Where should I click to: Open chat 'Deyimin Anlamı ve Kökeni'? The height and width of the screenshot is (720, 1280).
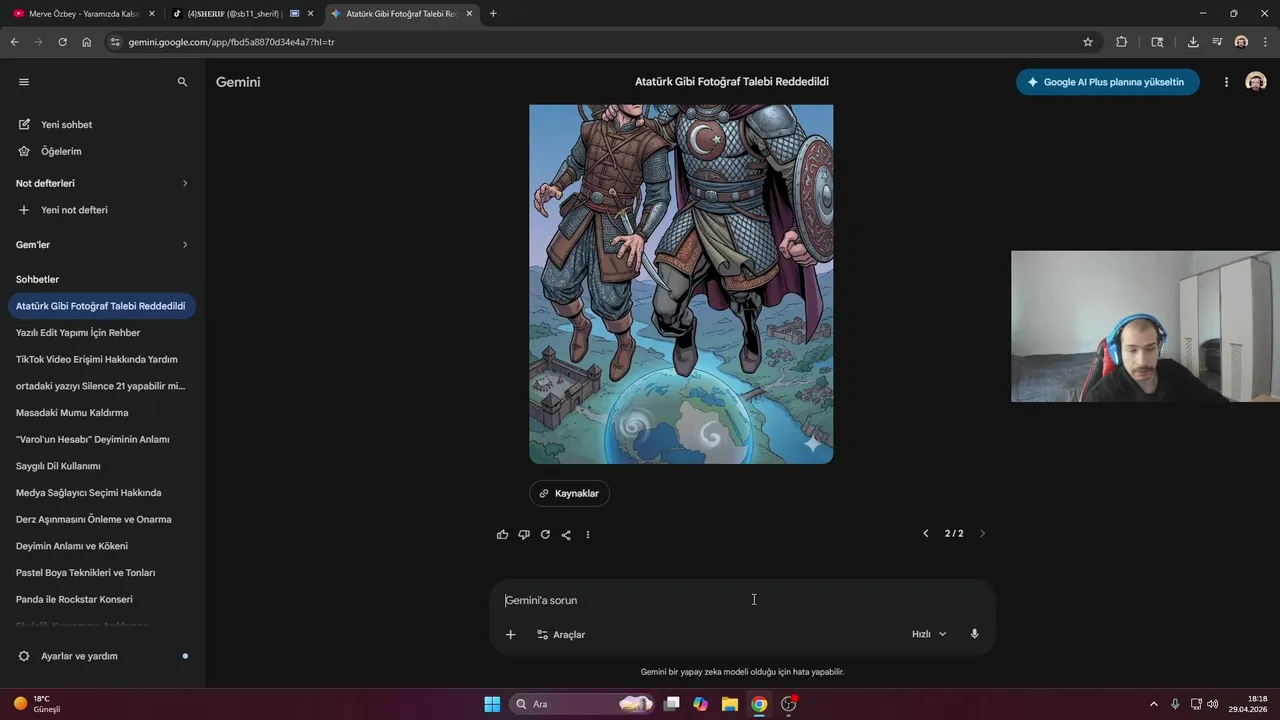[x=100, y=546]
